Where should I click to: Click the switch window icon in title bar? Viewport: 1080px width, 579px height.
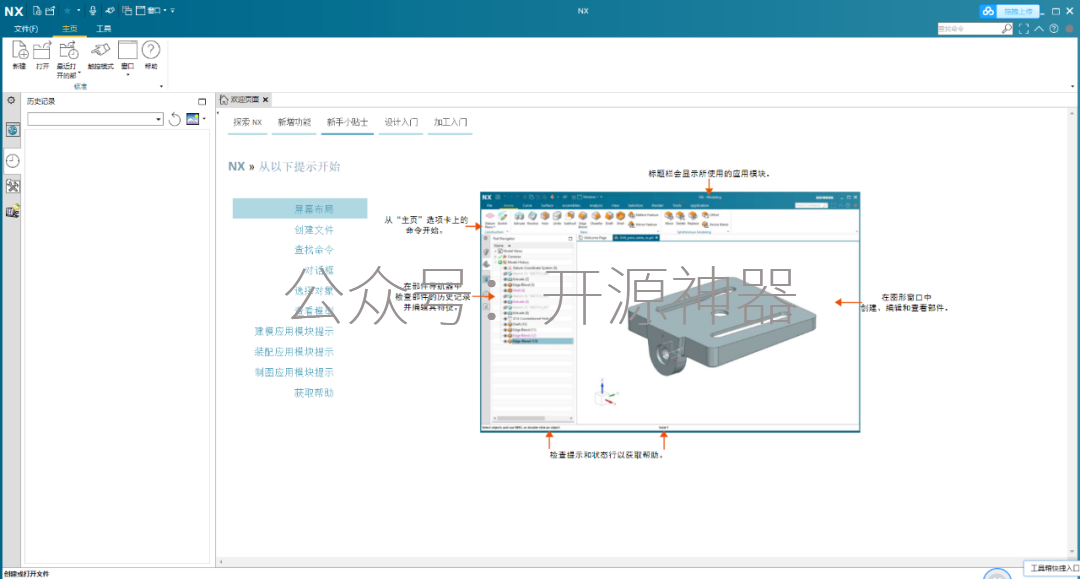coord(127,10)
